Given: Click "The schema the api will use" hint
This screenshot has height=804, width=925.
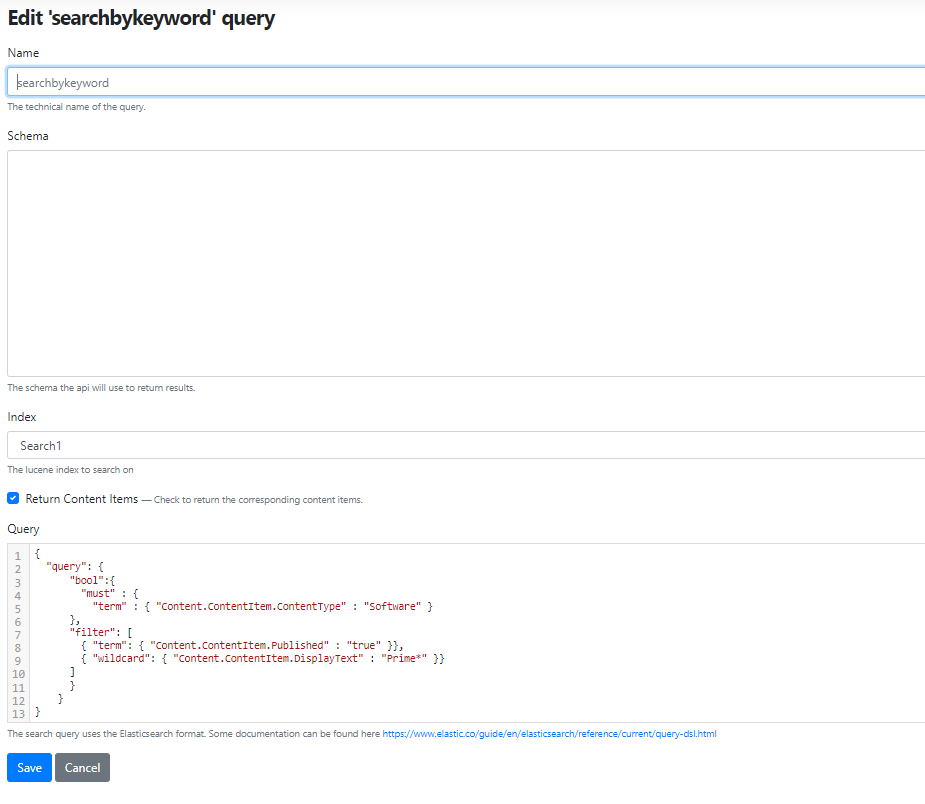Looking at the screenshot, I should 101,388.
